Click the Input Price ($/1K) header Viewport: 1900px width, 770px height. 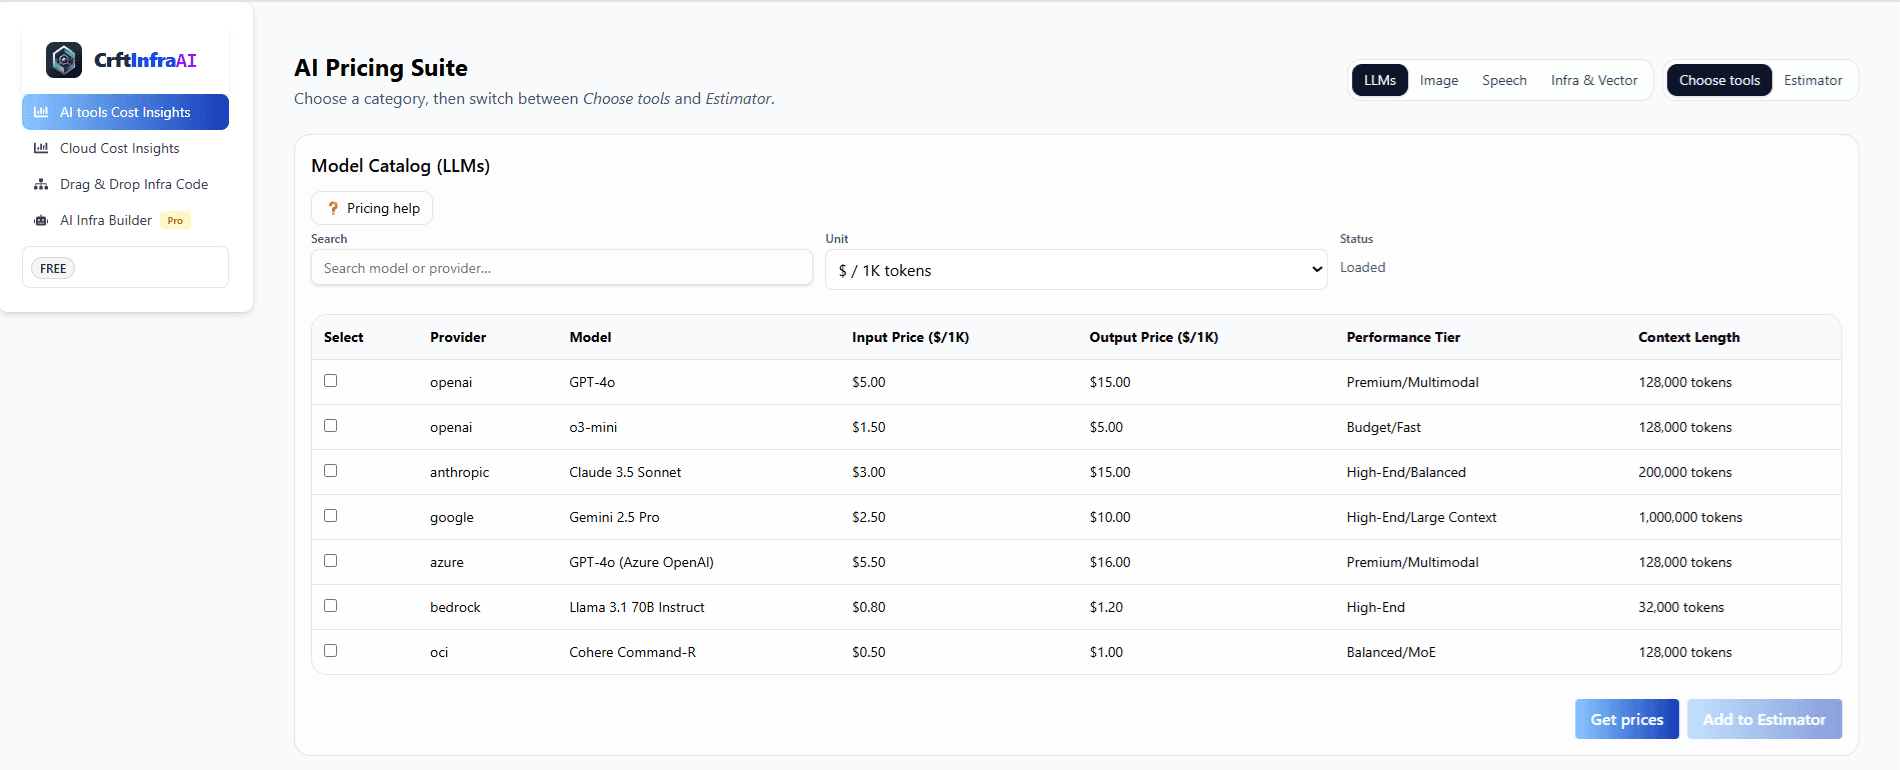point(910,337)
